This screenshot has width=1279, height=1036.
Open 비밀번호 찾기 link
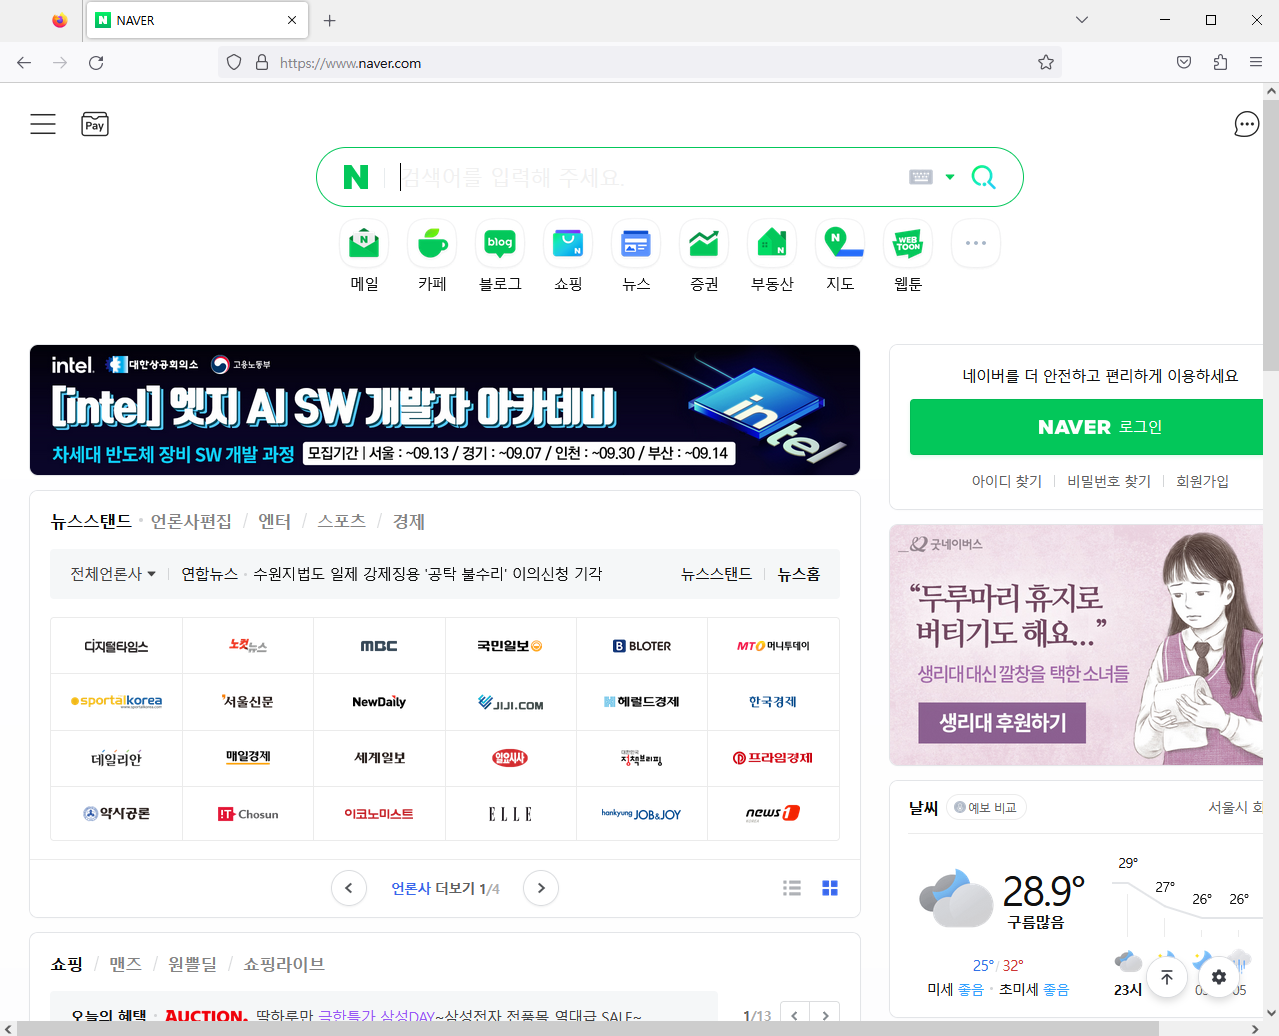coord(1109,481)
